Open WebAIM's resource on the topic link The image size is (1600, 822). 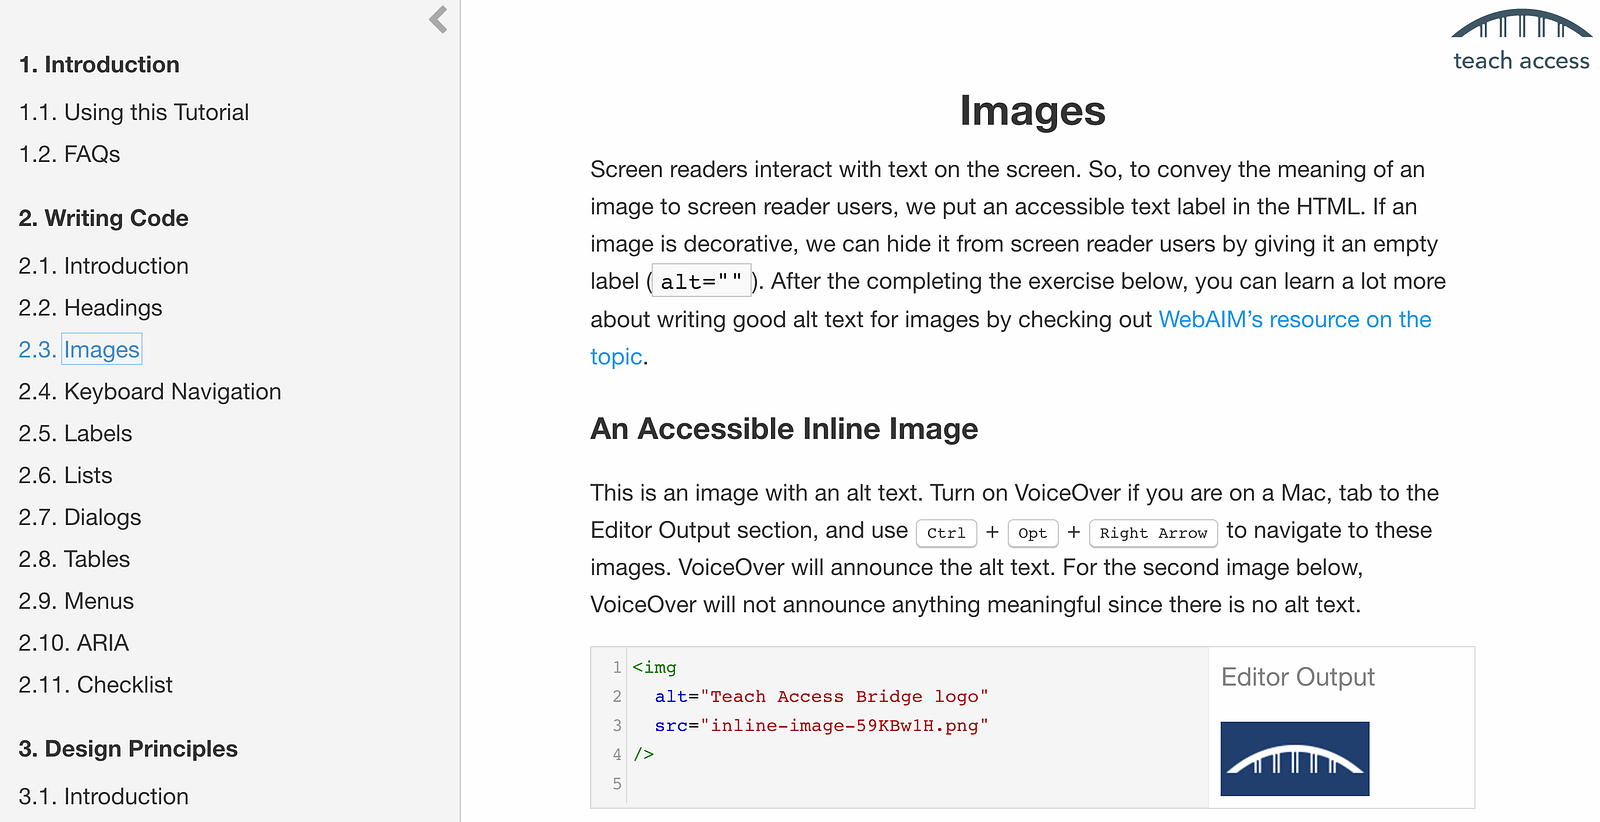tap(1294, 320)
